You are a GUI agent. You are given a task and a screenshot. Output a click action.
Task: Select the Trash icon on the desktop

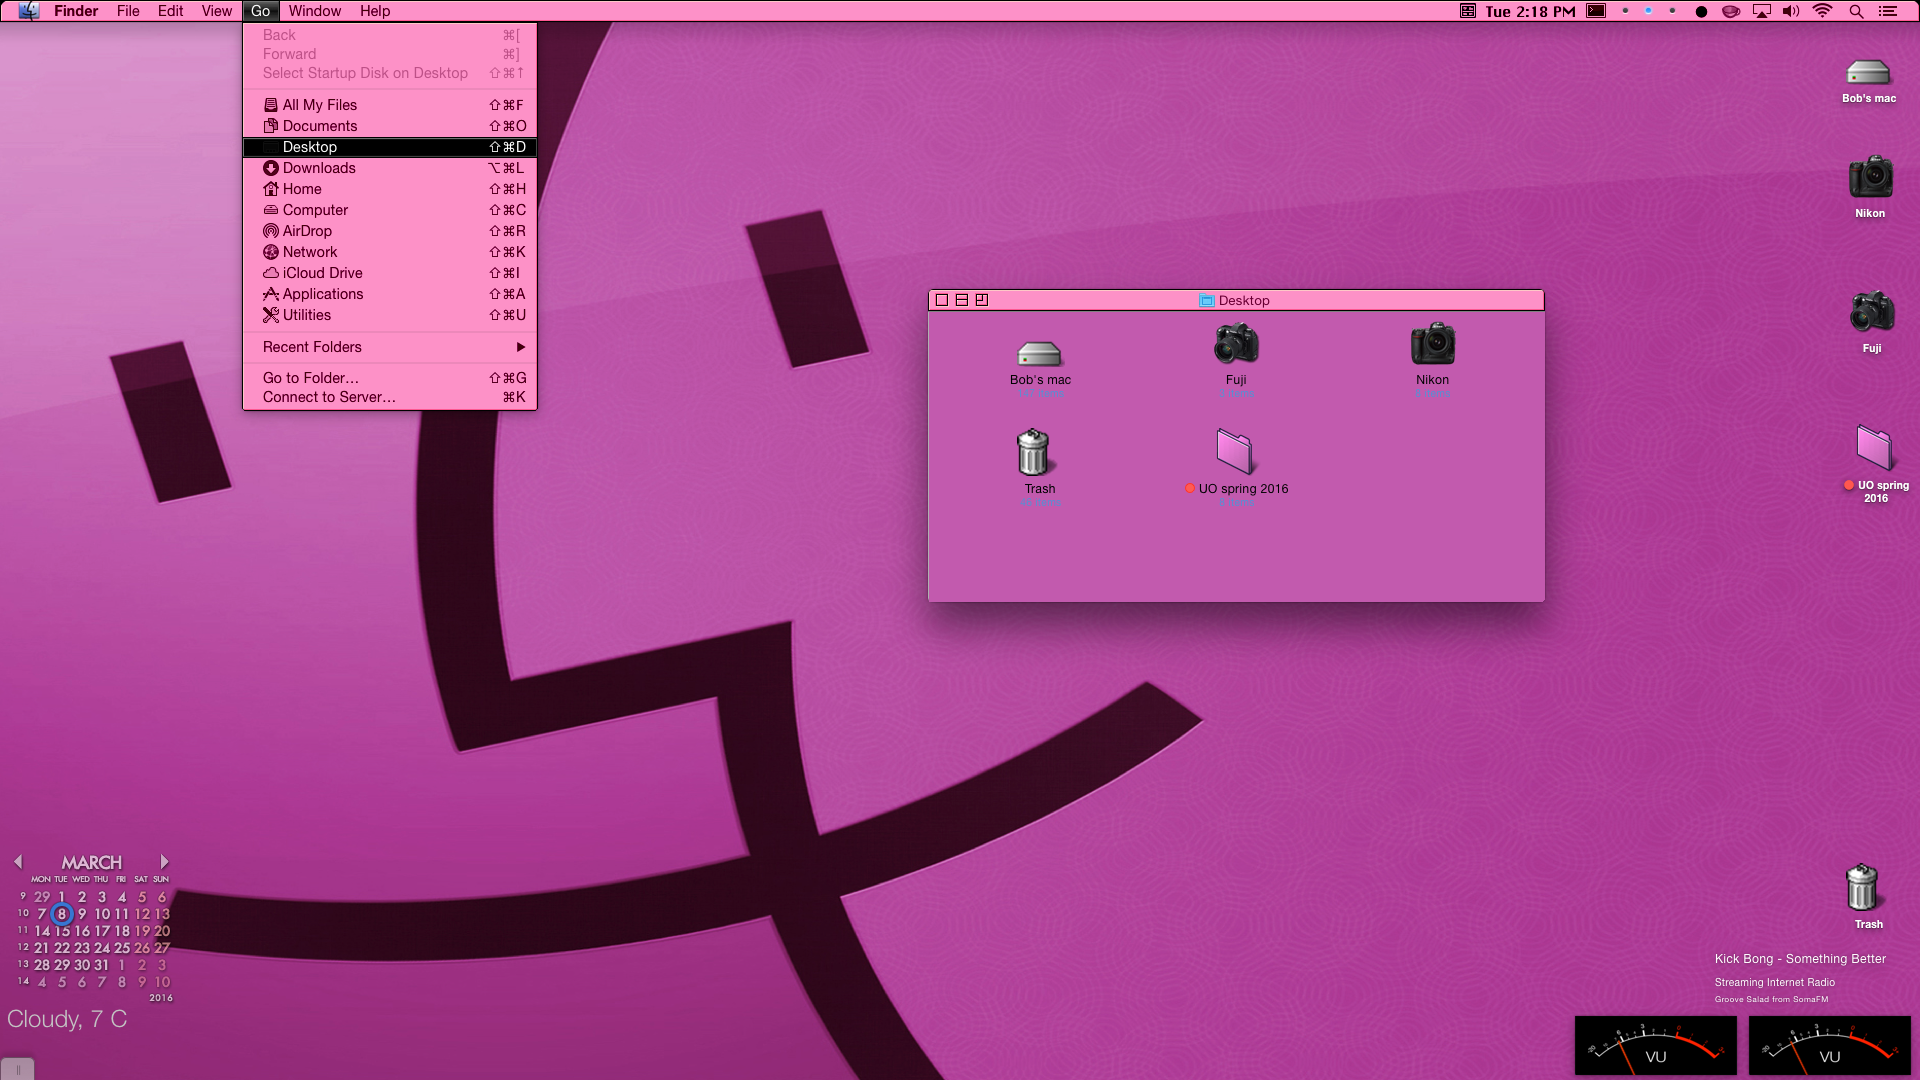[x=1862, y=888]
